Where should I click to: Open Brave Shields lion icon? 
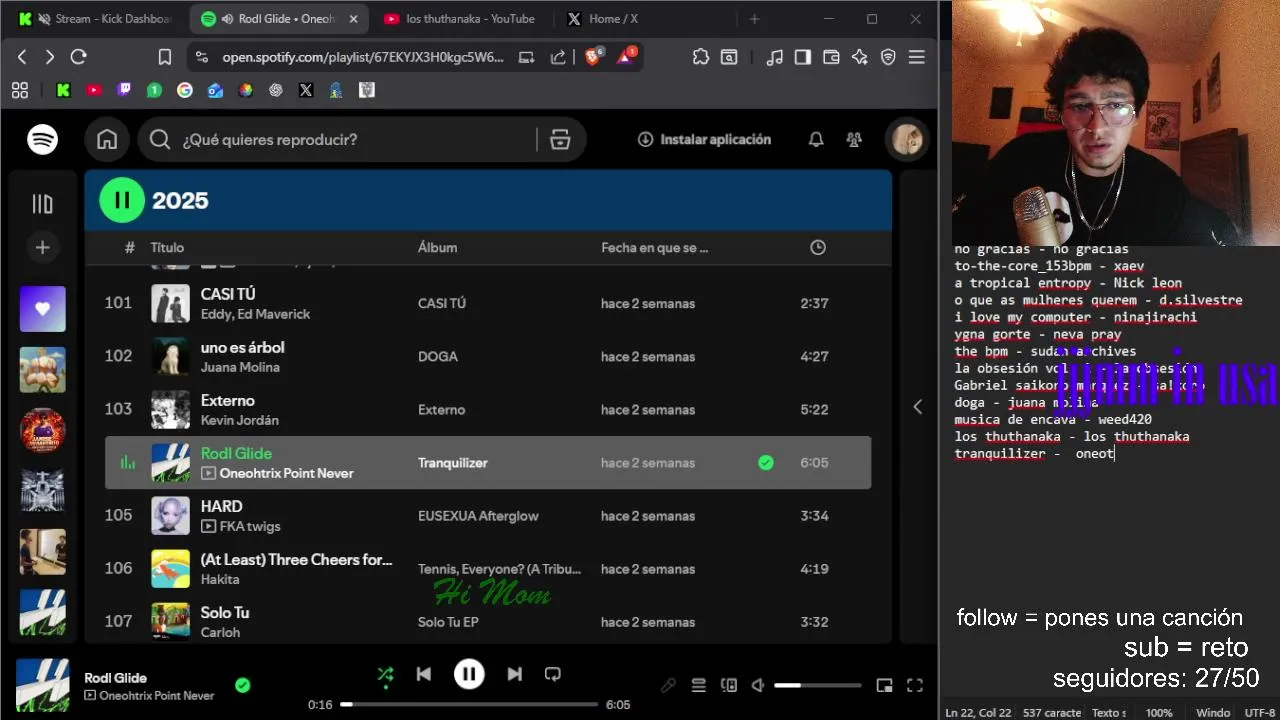592,57
